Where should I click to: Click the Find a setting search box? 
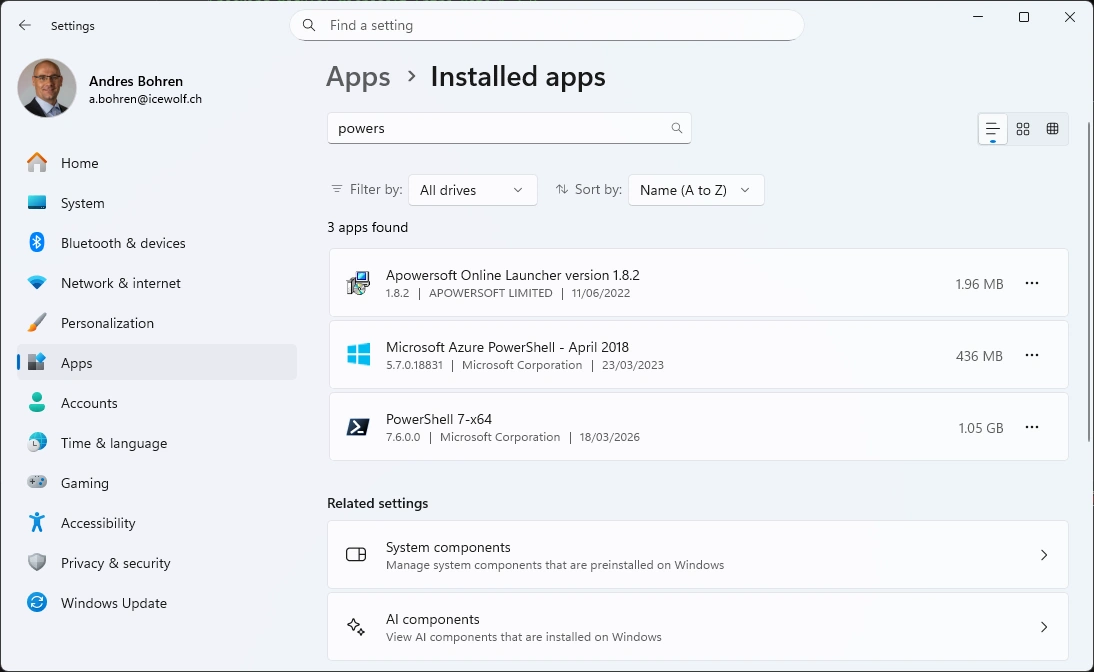click(546, 25)
